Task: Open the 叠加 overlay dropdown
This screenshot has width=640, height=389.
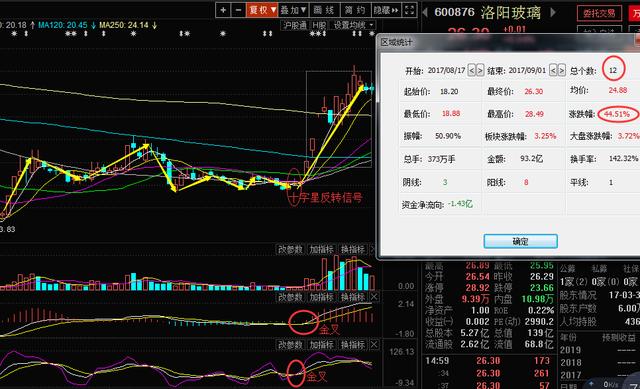Action: 293,10
